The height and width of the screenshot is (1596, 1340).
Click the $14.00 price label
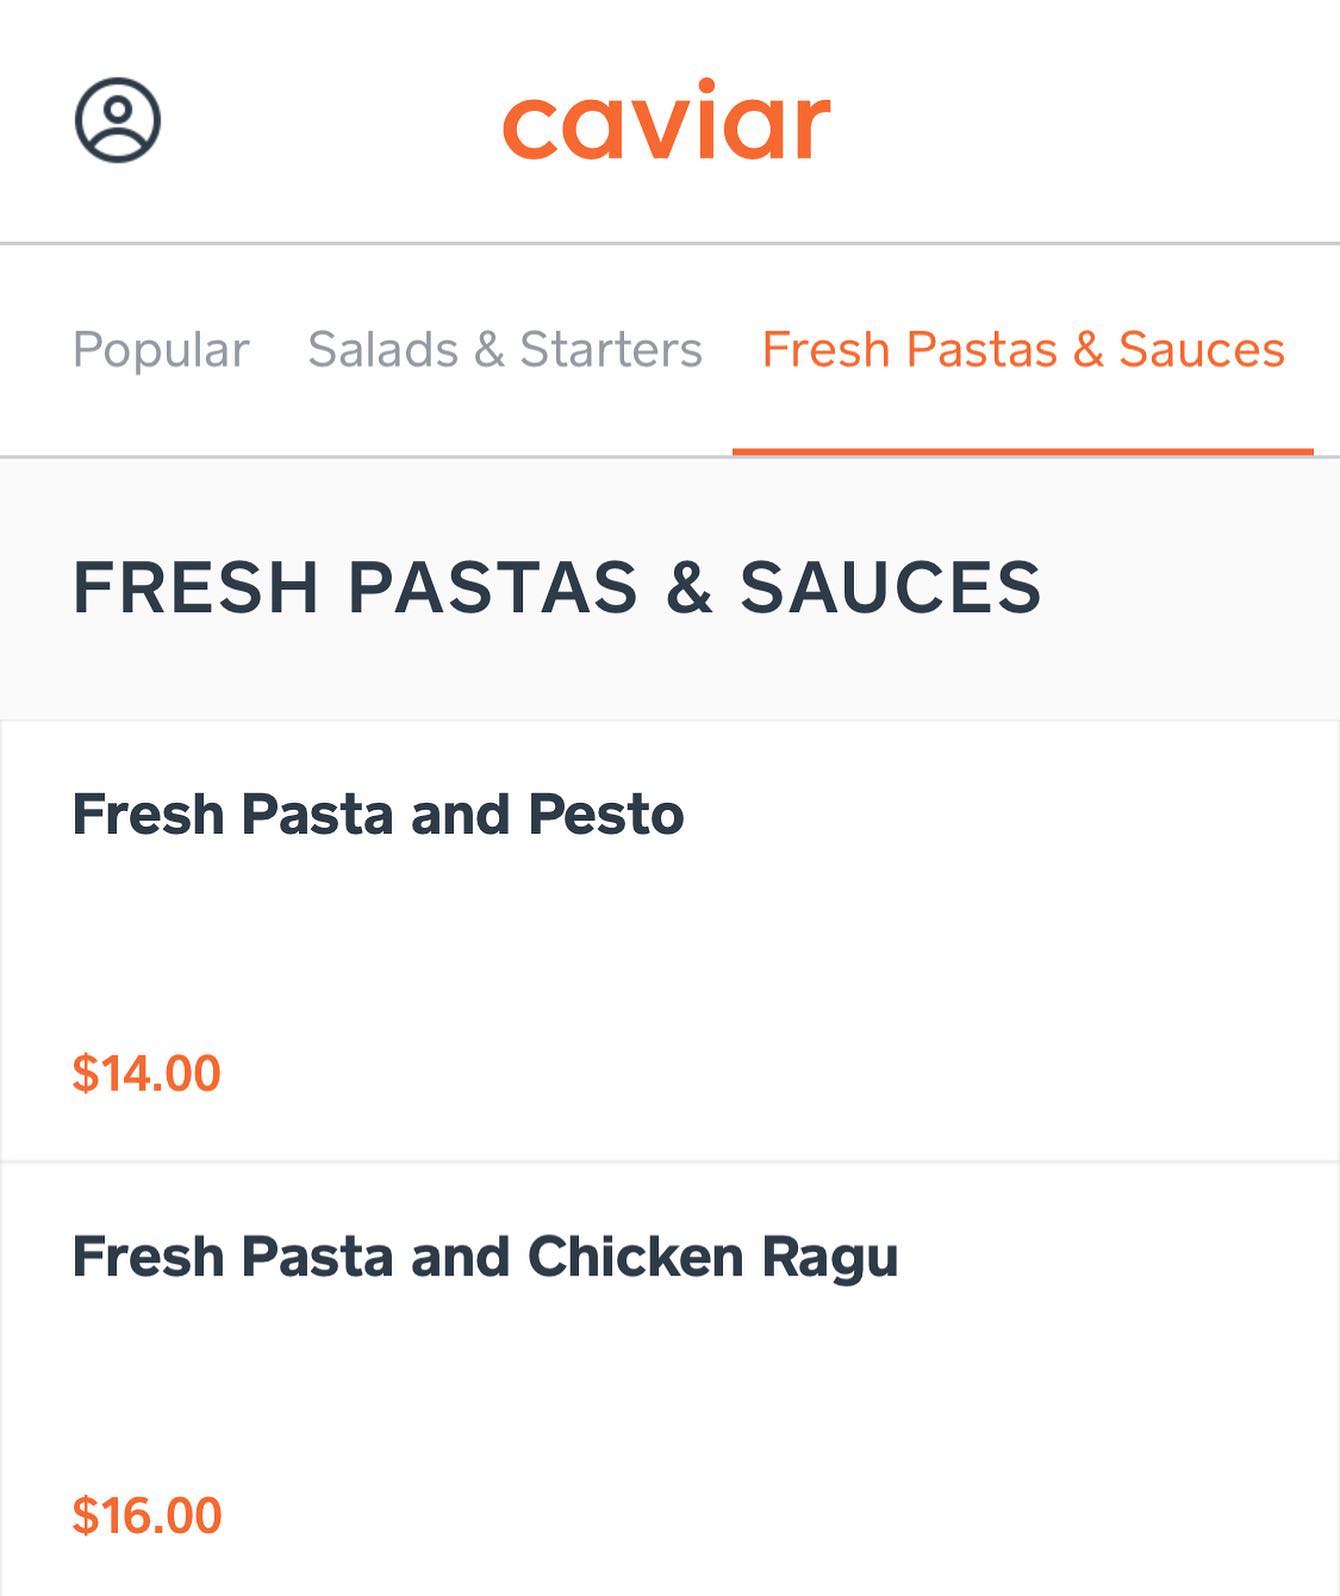[x=146, y=1073]
